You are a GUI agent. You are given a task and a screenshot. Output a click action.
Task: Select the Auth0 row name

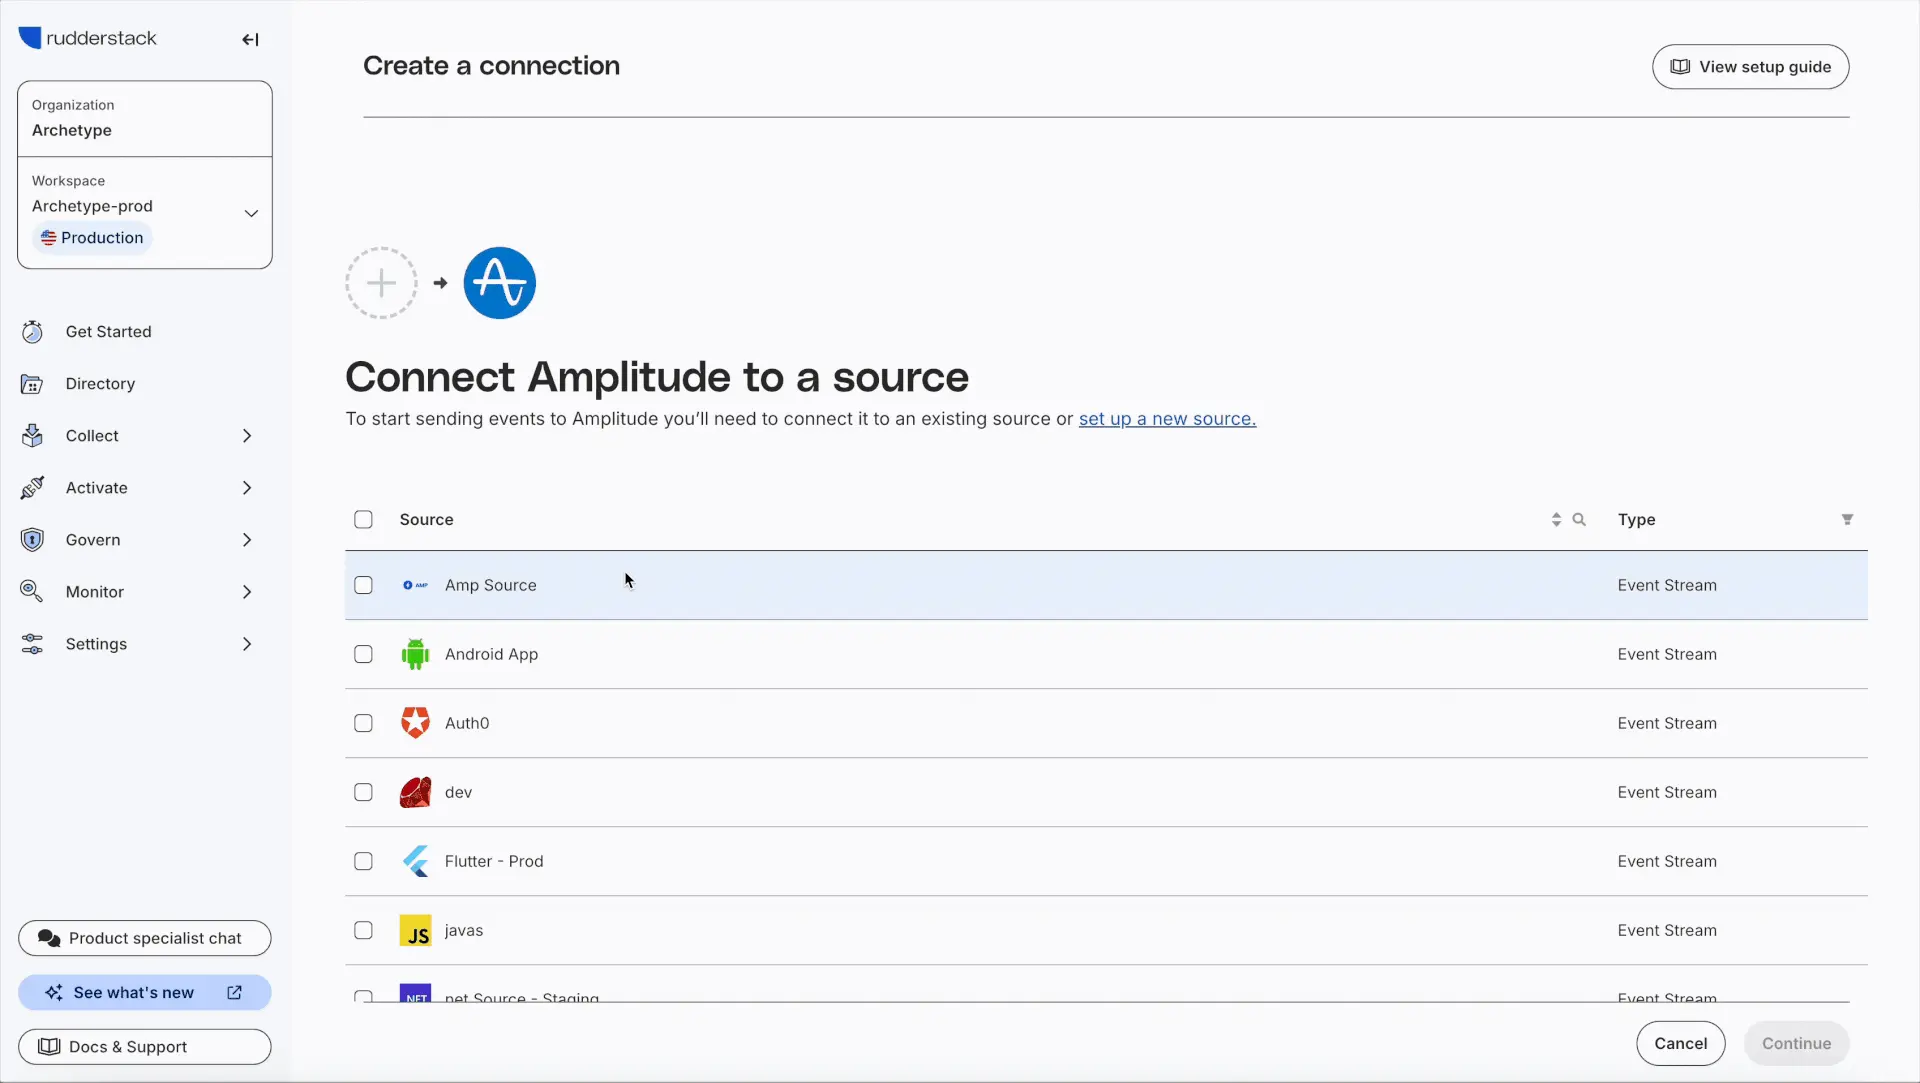[x=467, y=723]
